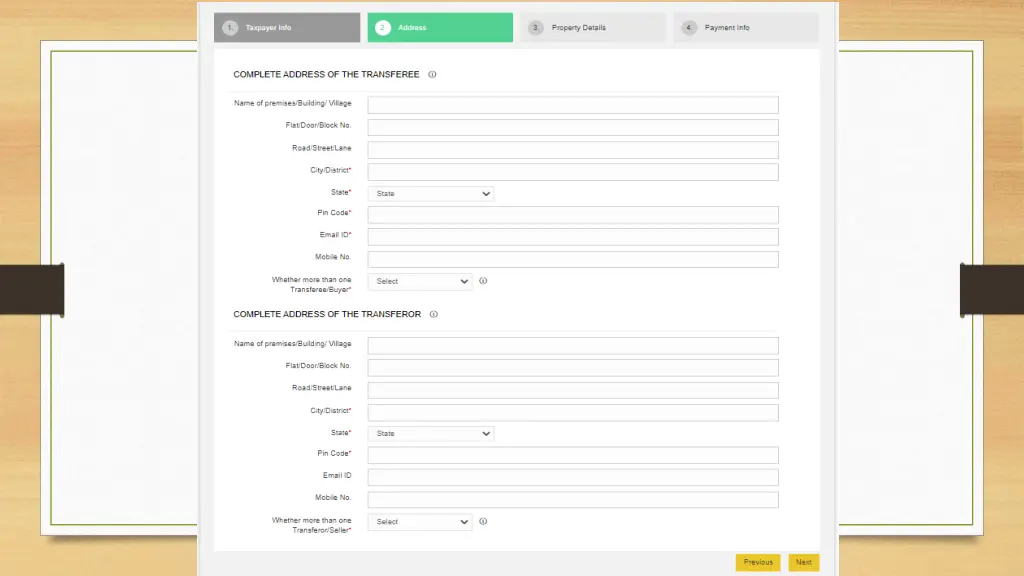Focus Transferor Road/Street/Lane field
Image resolution: width=1024 pixels, height=576 pixels.
tap(573, 390)
